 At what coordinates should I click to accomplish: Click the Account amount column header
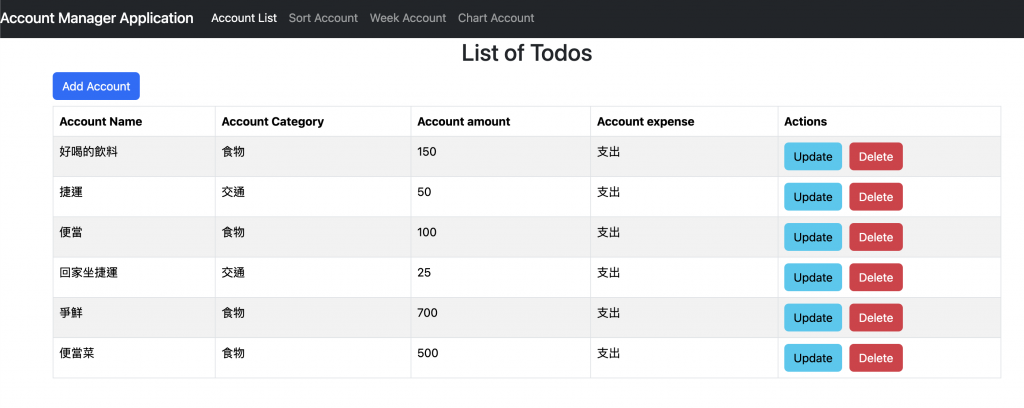click(463, 122)
